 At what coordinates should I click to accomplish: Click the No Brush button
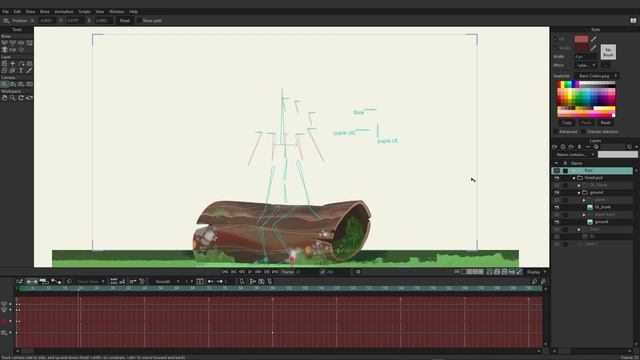(608, 52)
